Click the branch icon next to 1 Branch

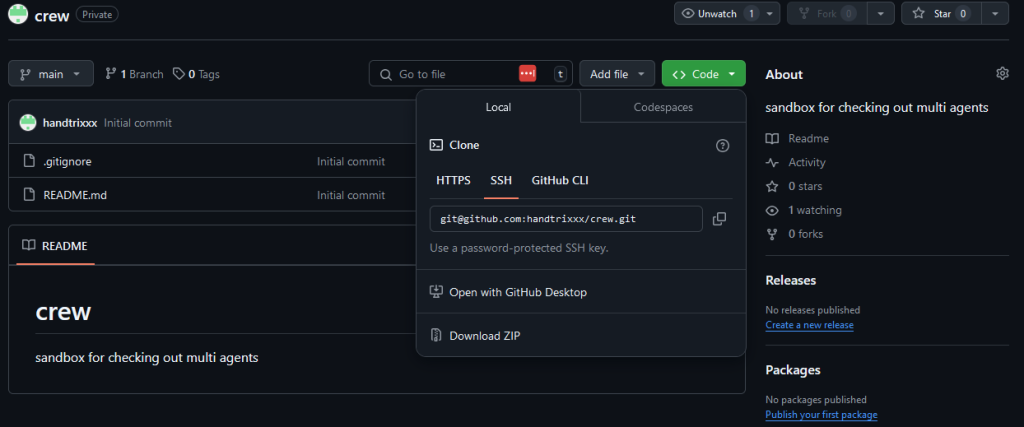[110, 74]
